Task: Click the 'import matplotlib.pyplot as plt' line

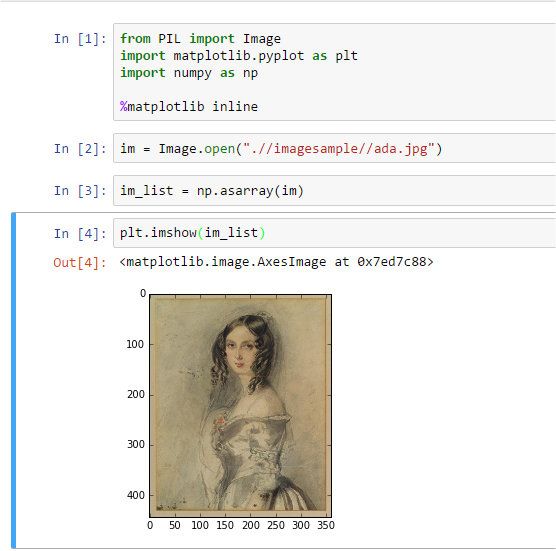Action: click(239, 56)
